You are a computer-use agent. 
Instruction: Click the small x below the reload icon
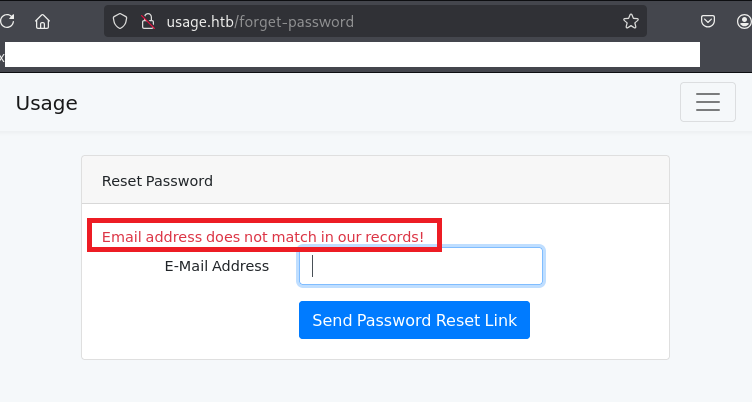point(2,58)
